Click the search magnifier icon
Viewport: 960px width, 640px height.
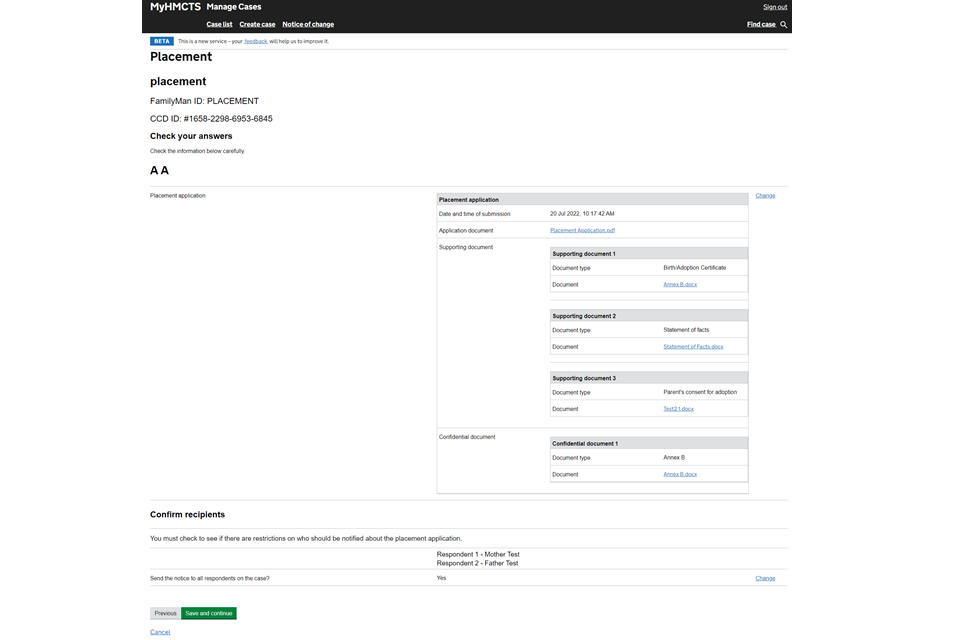pyautogui.click(x=784, y=24)
